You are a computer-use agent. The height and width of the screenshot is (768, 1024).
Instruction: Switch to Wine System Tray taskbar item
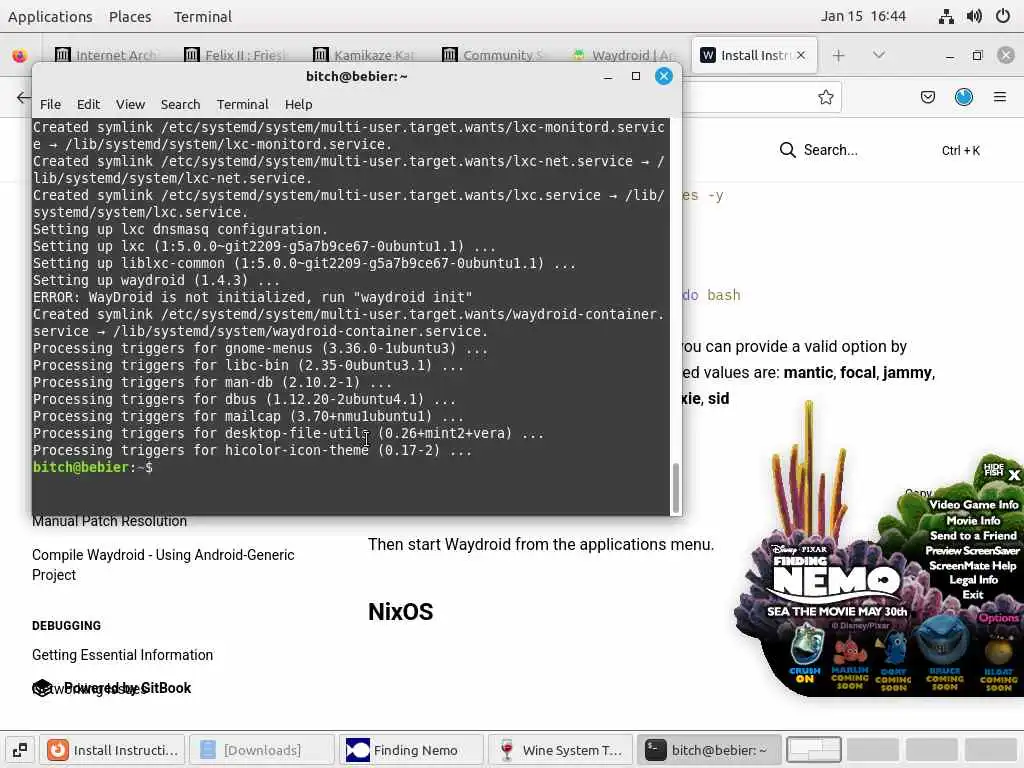(560, 750)
